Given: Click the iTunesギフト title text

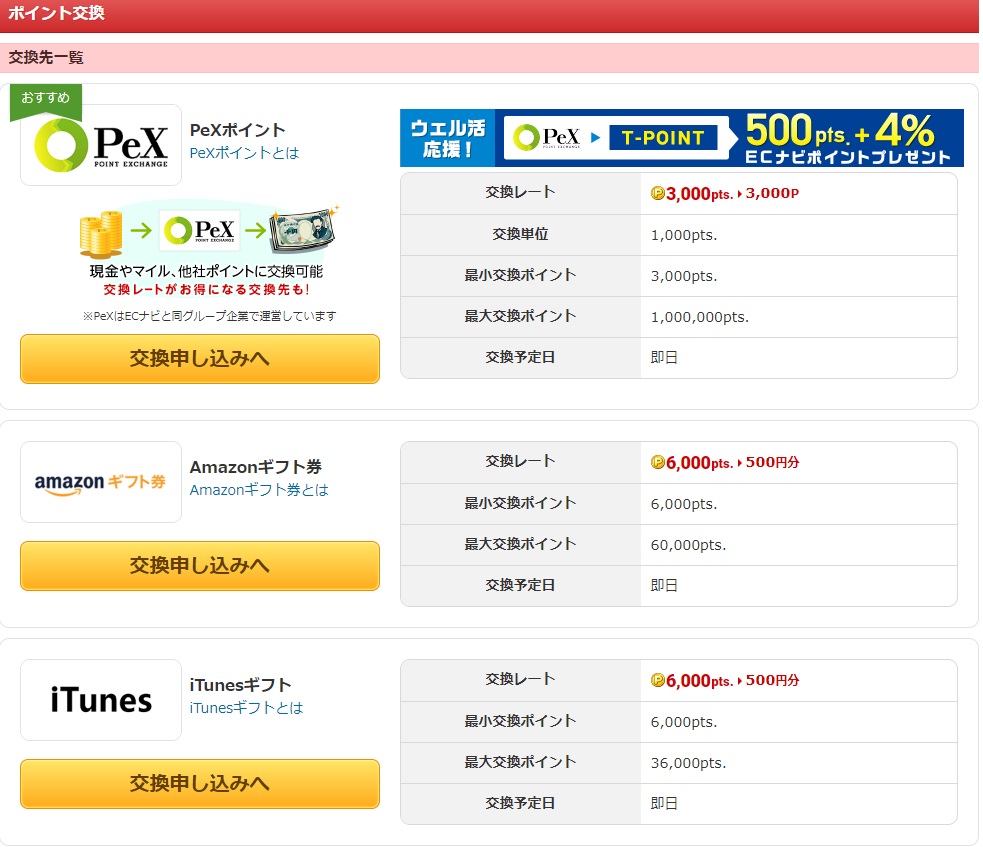Looking at the screenshot, I should 241,685.
